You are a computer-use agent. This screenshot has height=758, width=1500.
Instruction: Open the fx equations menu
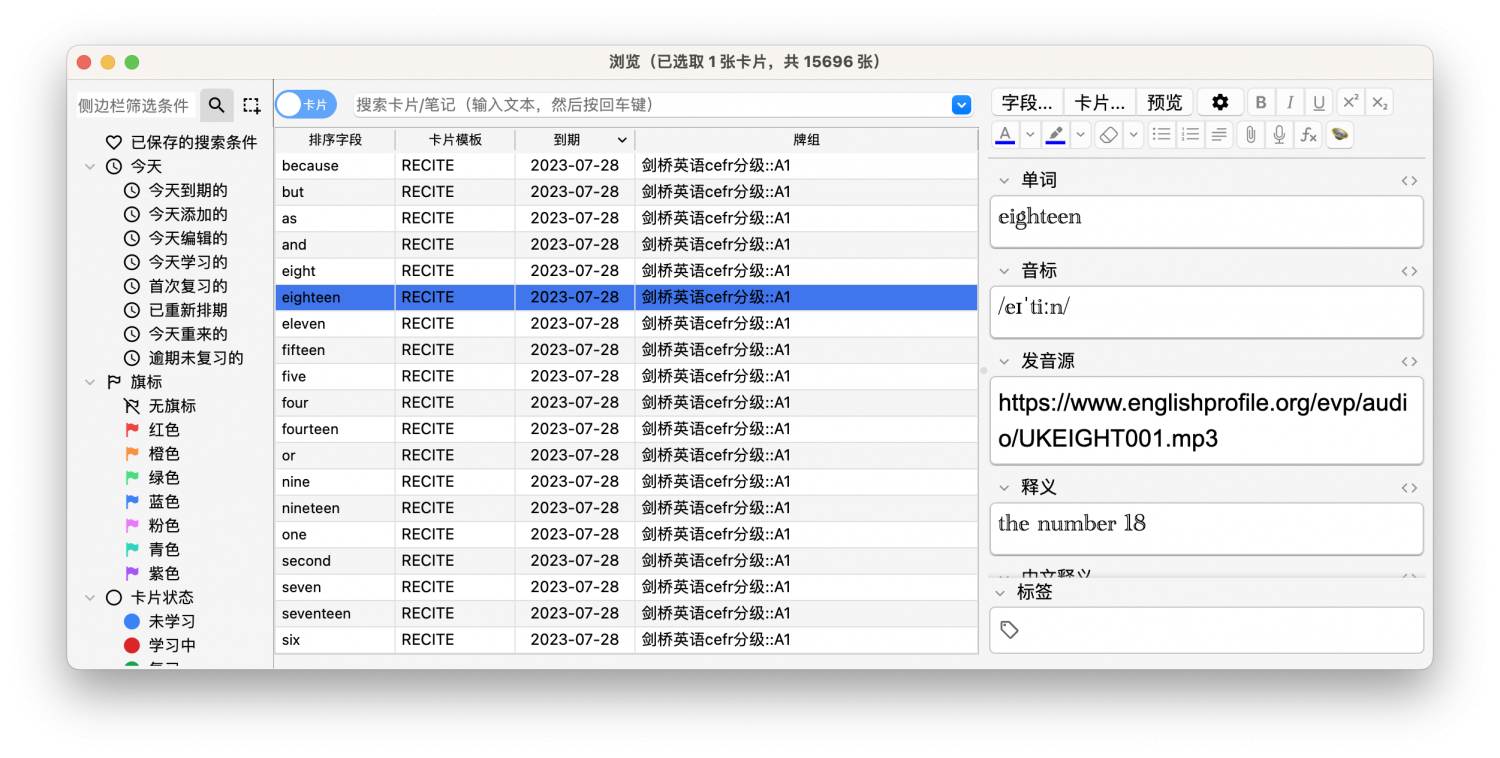(x=1308, y=134)
